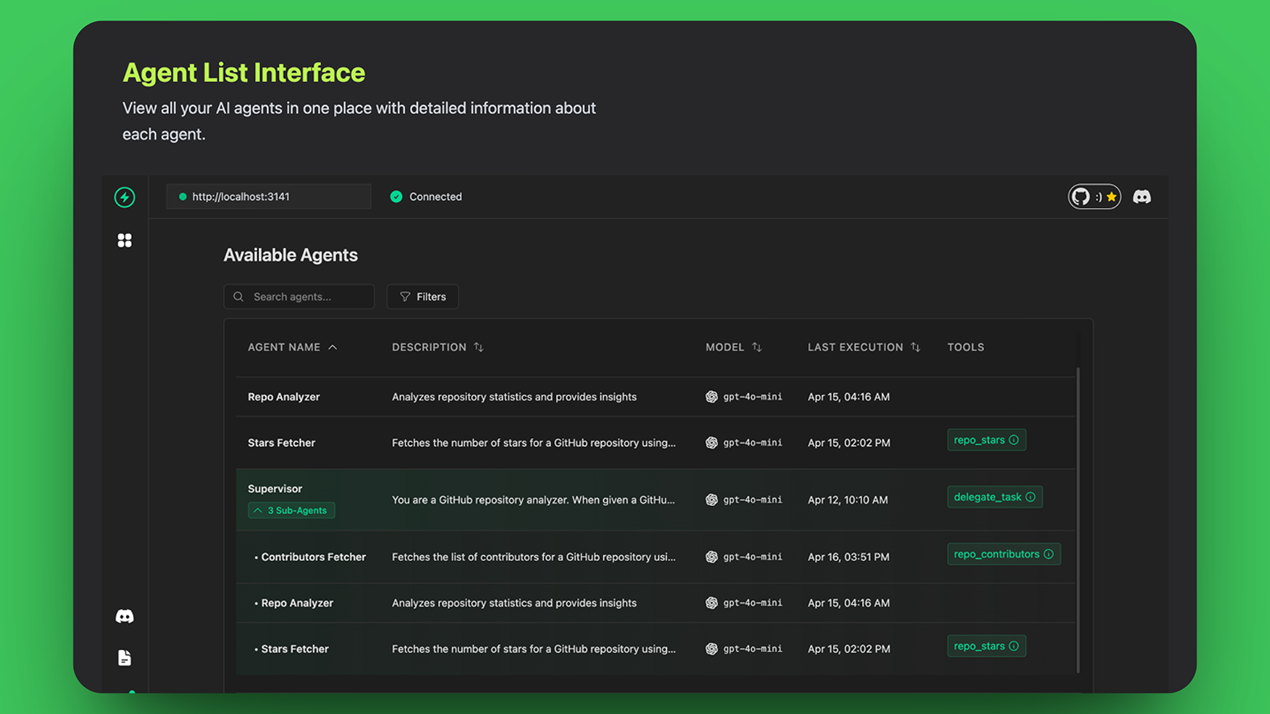The image size is (1270, 714).
Task: Click the green Connected check icon
Action: [396, 197]
